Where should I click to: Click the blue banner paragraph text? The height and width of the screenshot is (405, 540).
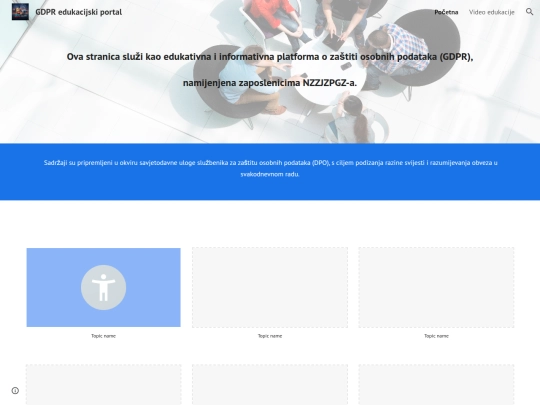[x=270, y=168]
